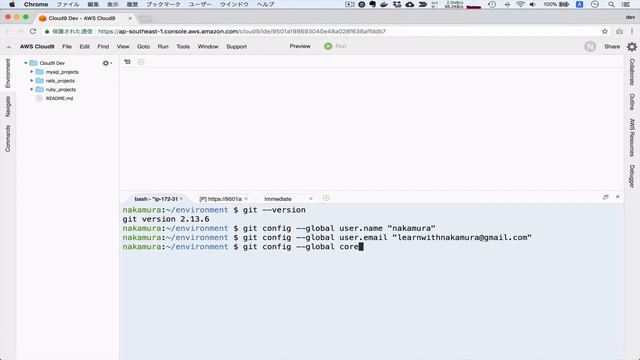
Task: Open the Find menu
Action: point(103,47)
